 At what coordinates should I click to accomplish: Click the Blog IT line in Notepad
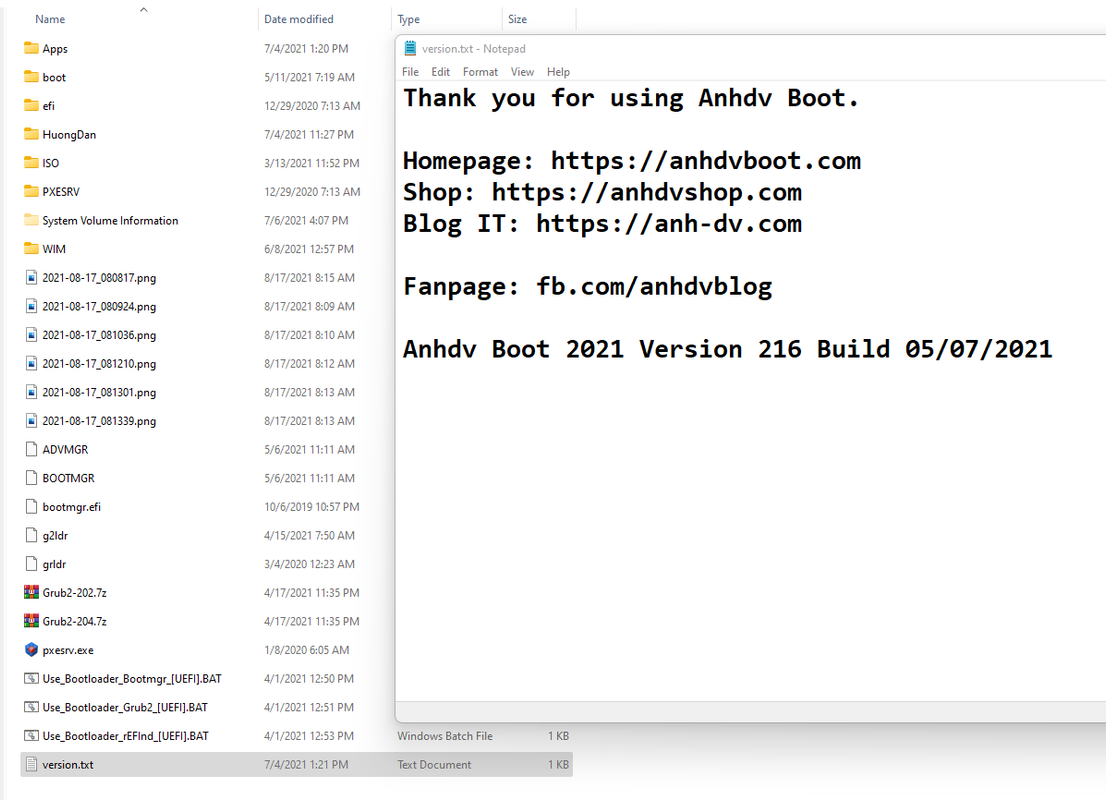[602, 224]
